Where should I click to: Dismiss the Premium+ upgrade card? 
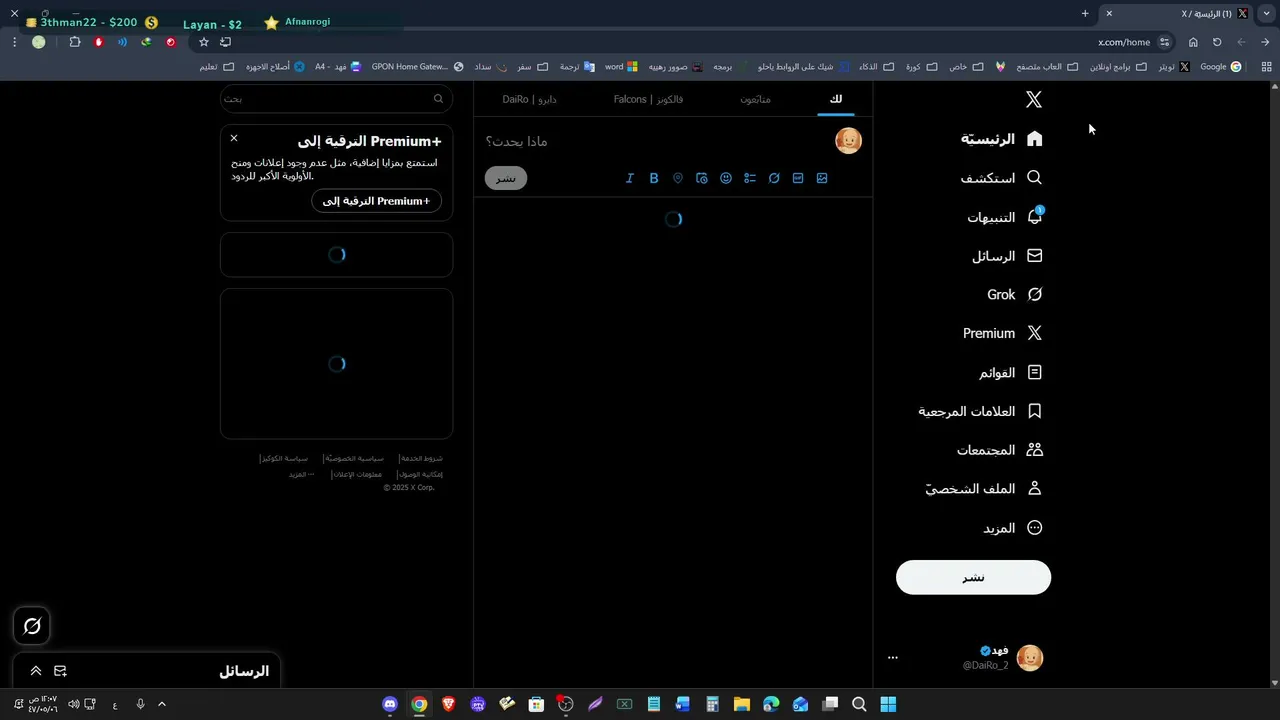click(234, 138)
